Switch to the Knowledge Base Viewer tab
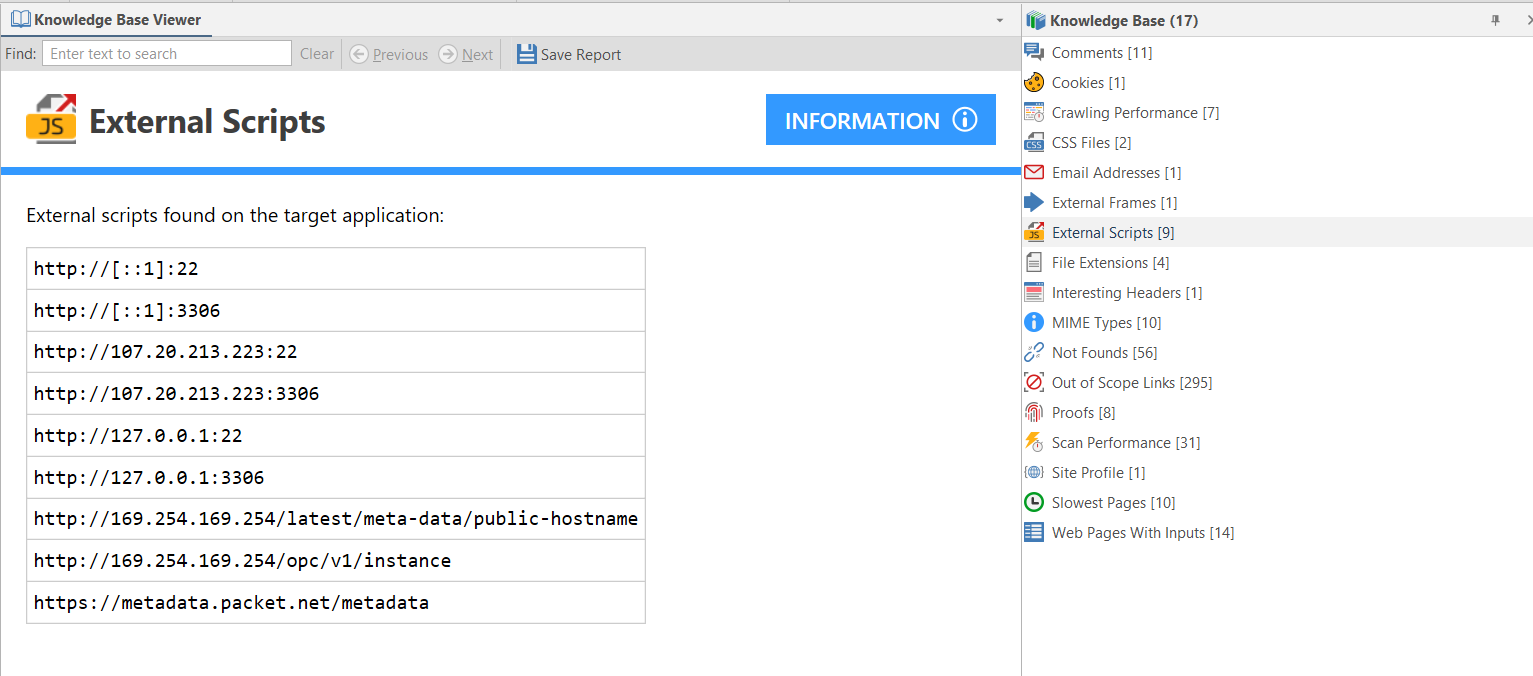Viewport: 1533px width, 676px height. 105,19
